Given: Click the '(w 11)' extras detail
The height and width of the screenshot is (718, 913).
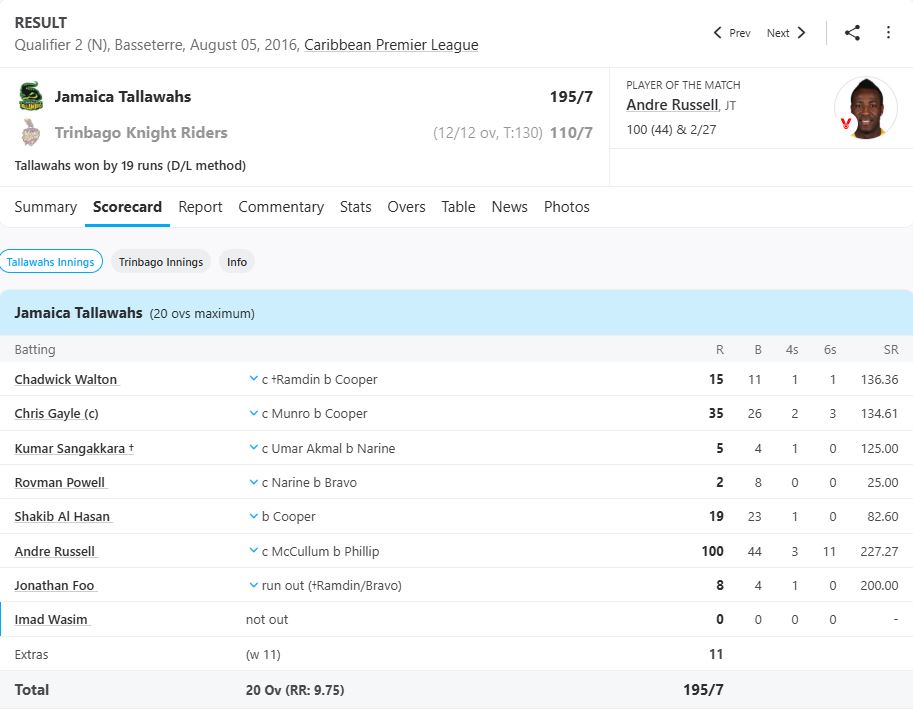Looking at the screenshot, I should point(263,655).
